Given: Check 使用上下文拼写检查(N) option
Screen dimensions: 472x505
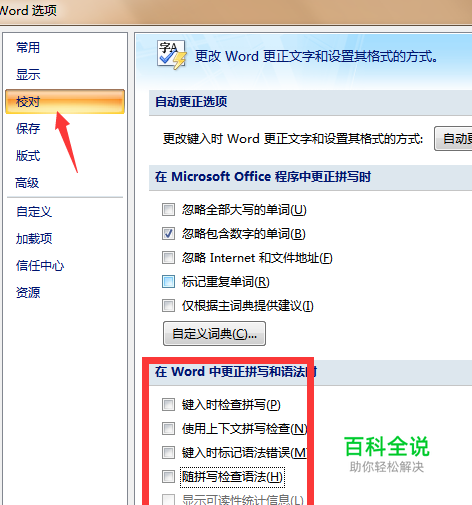Looking at the screenshot, I should (x=168, y=429).
